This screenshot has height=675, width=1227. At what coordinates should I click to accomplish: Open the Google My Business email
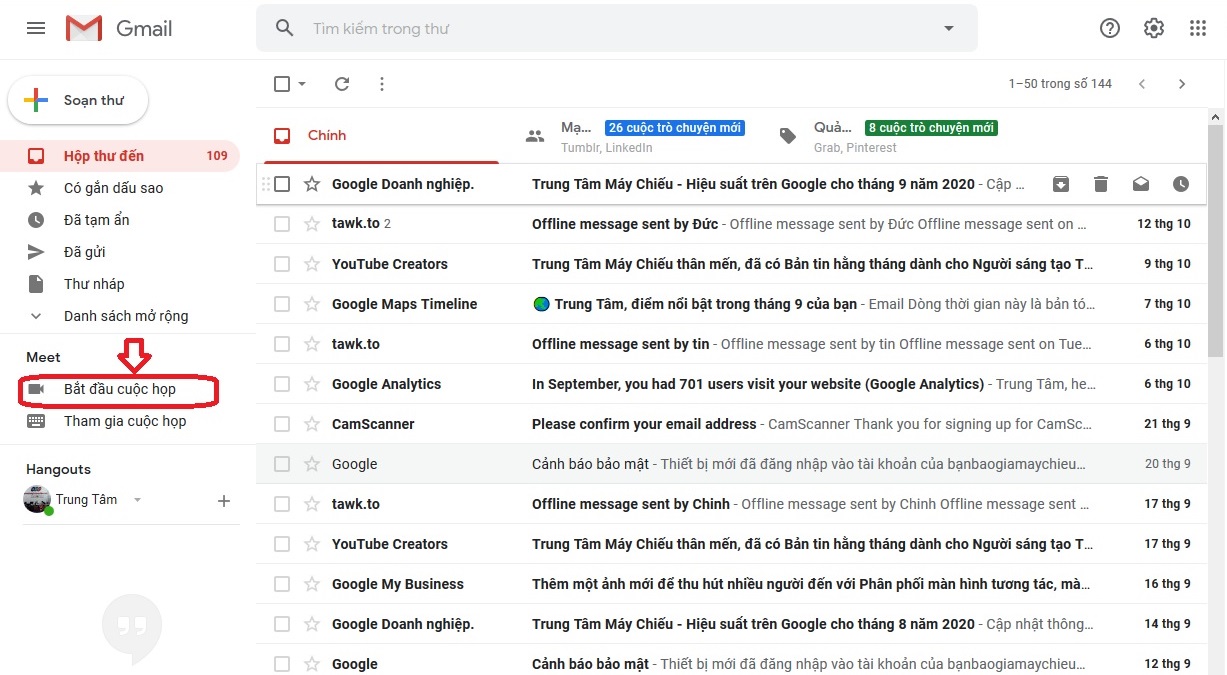tap(732, 584)
